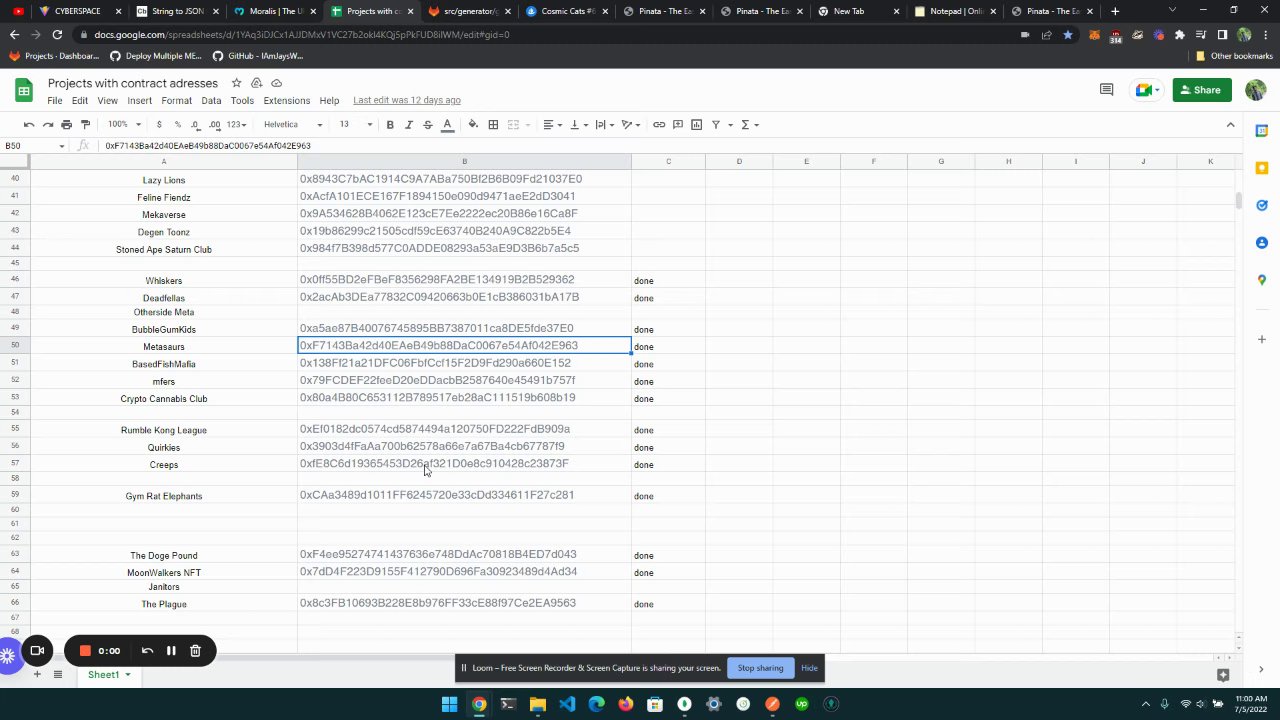Open the 123 number format dropdown
The image size is (1280, 720).
237,125
